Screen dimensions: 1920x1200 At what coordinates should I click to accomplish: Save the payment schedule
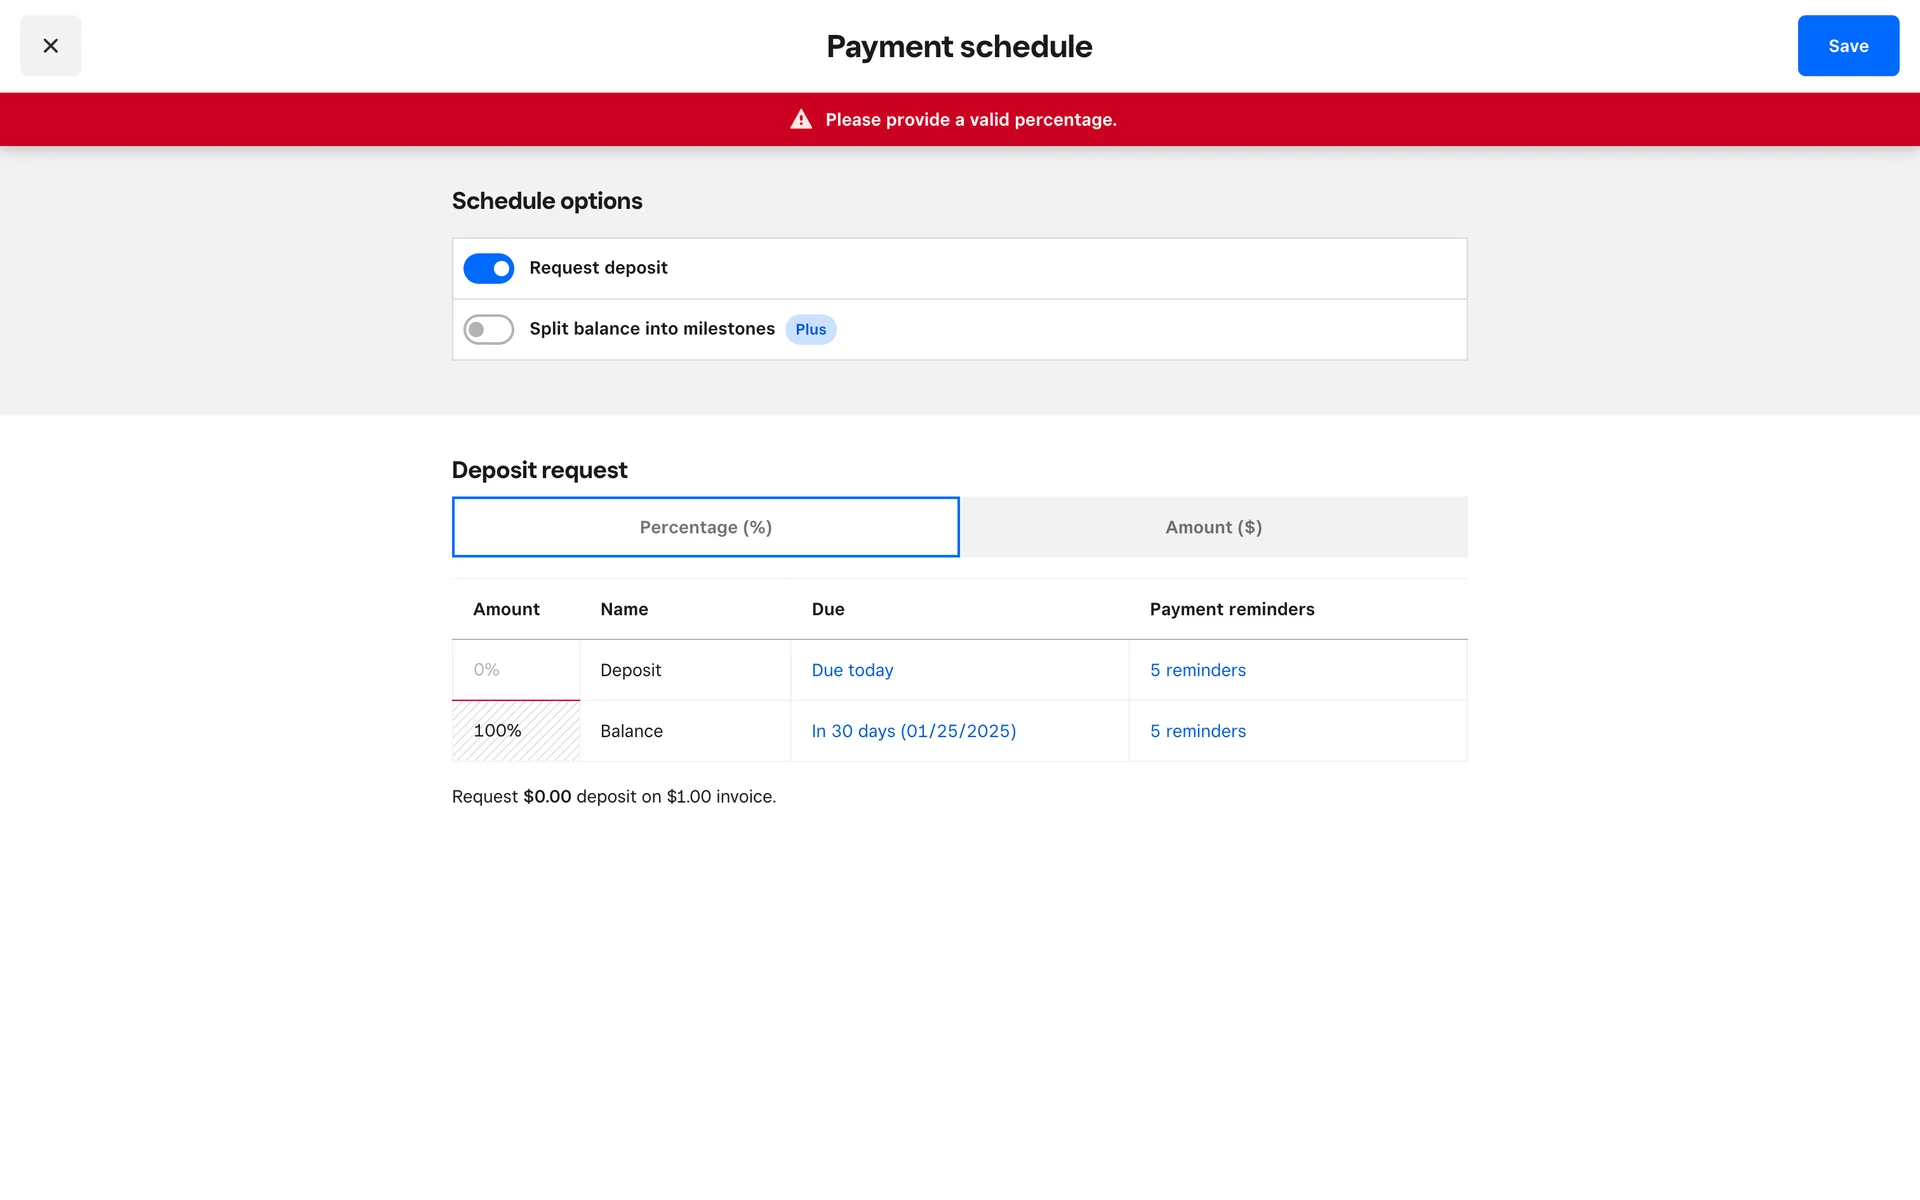point(1847,46)
